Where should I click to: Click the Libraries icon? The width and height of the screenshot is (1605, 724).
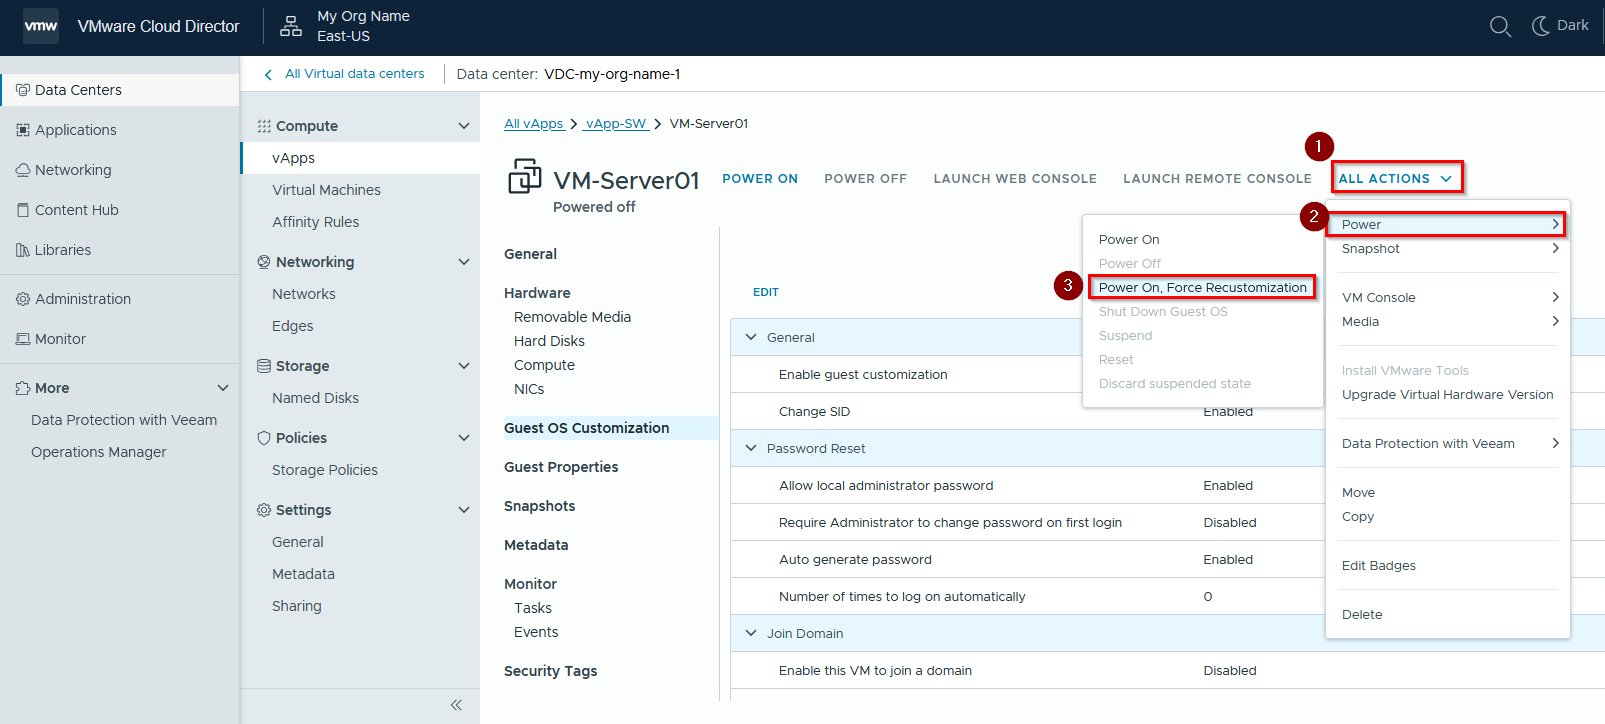pos(23,250)
